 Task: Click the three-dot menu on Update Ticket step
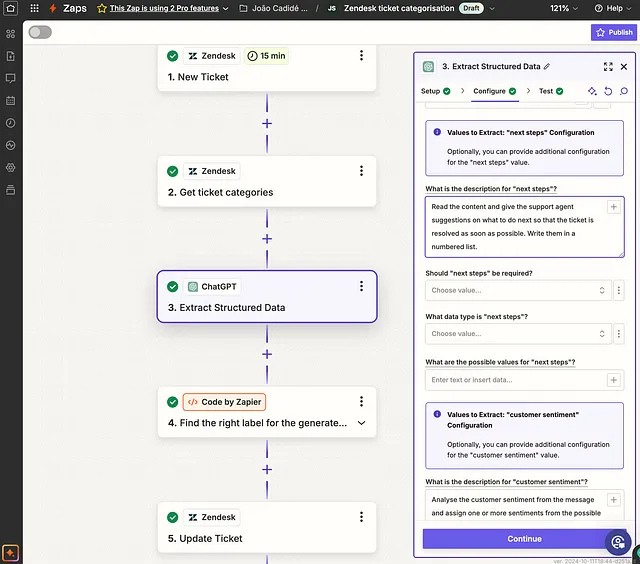pos(361,517)
